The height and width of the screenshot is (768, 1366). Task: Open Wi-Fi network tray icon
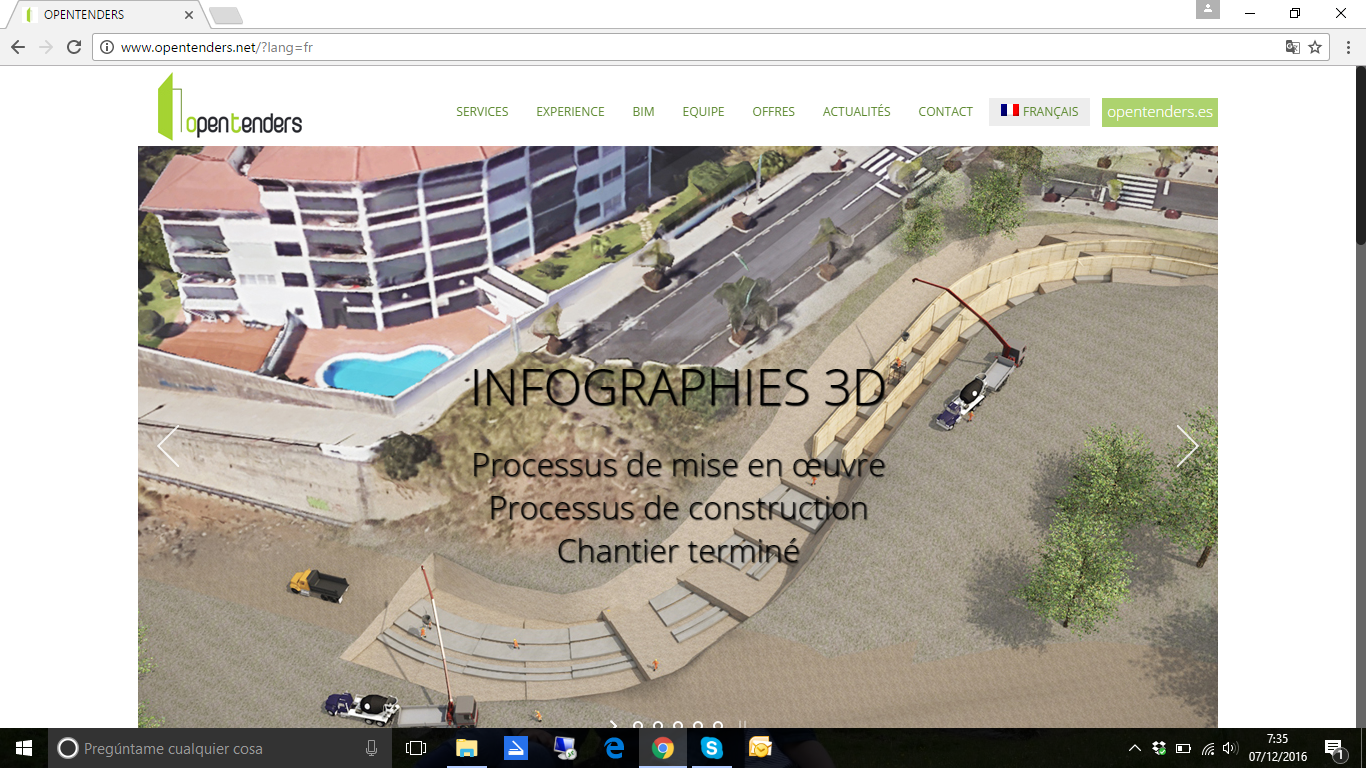click(x=1208, y=748)
